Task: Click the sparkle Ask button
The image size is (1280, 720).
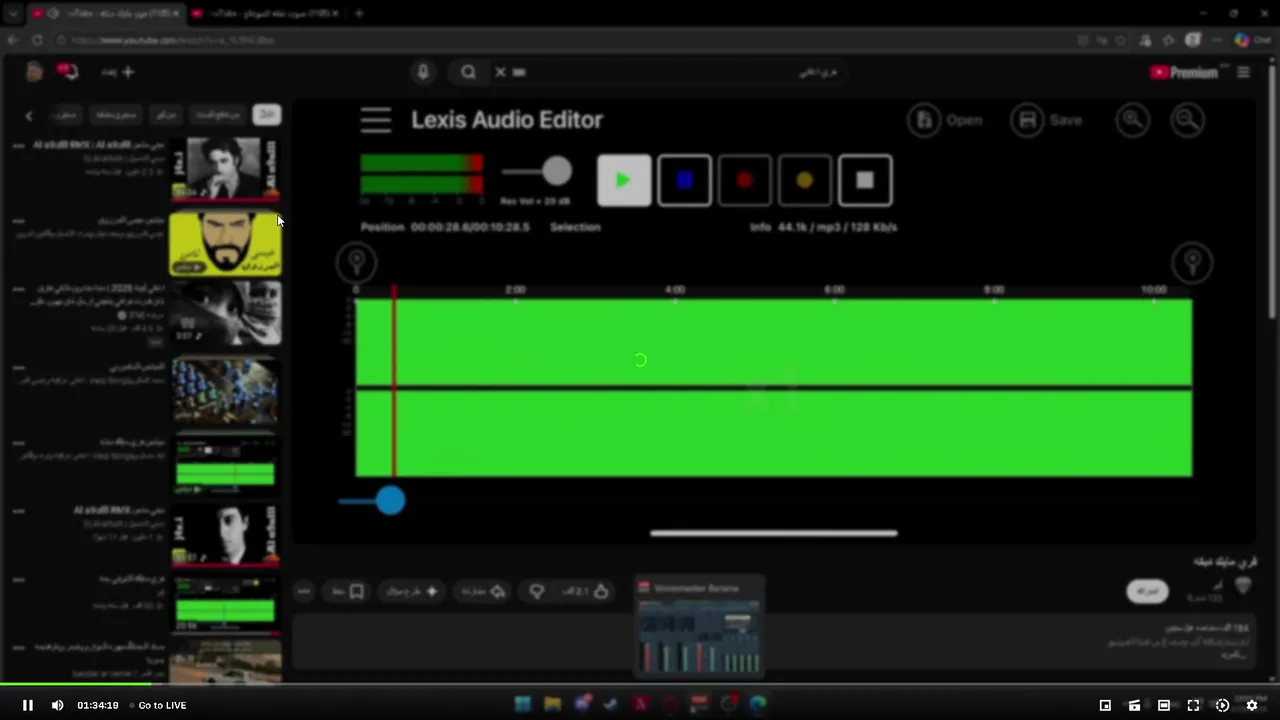Action: (412, 592)
